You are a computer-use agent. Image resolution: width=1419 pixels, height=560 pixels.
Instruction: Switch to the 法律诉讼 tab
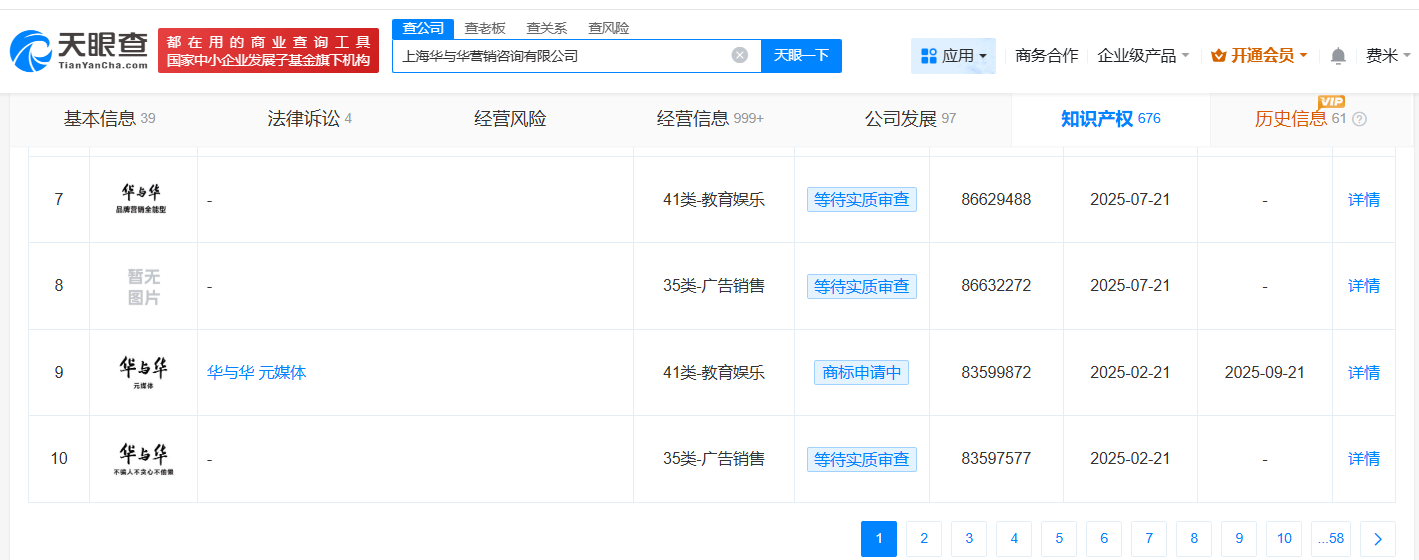(309, 119)
